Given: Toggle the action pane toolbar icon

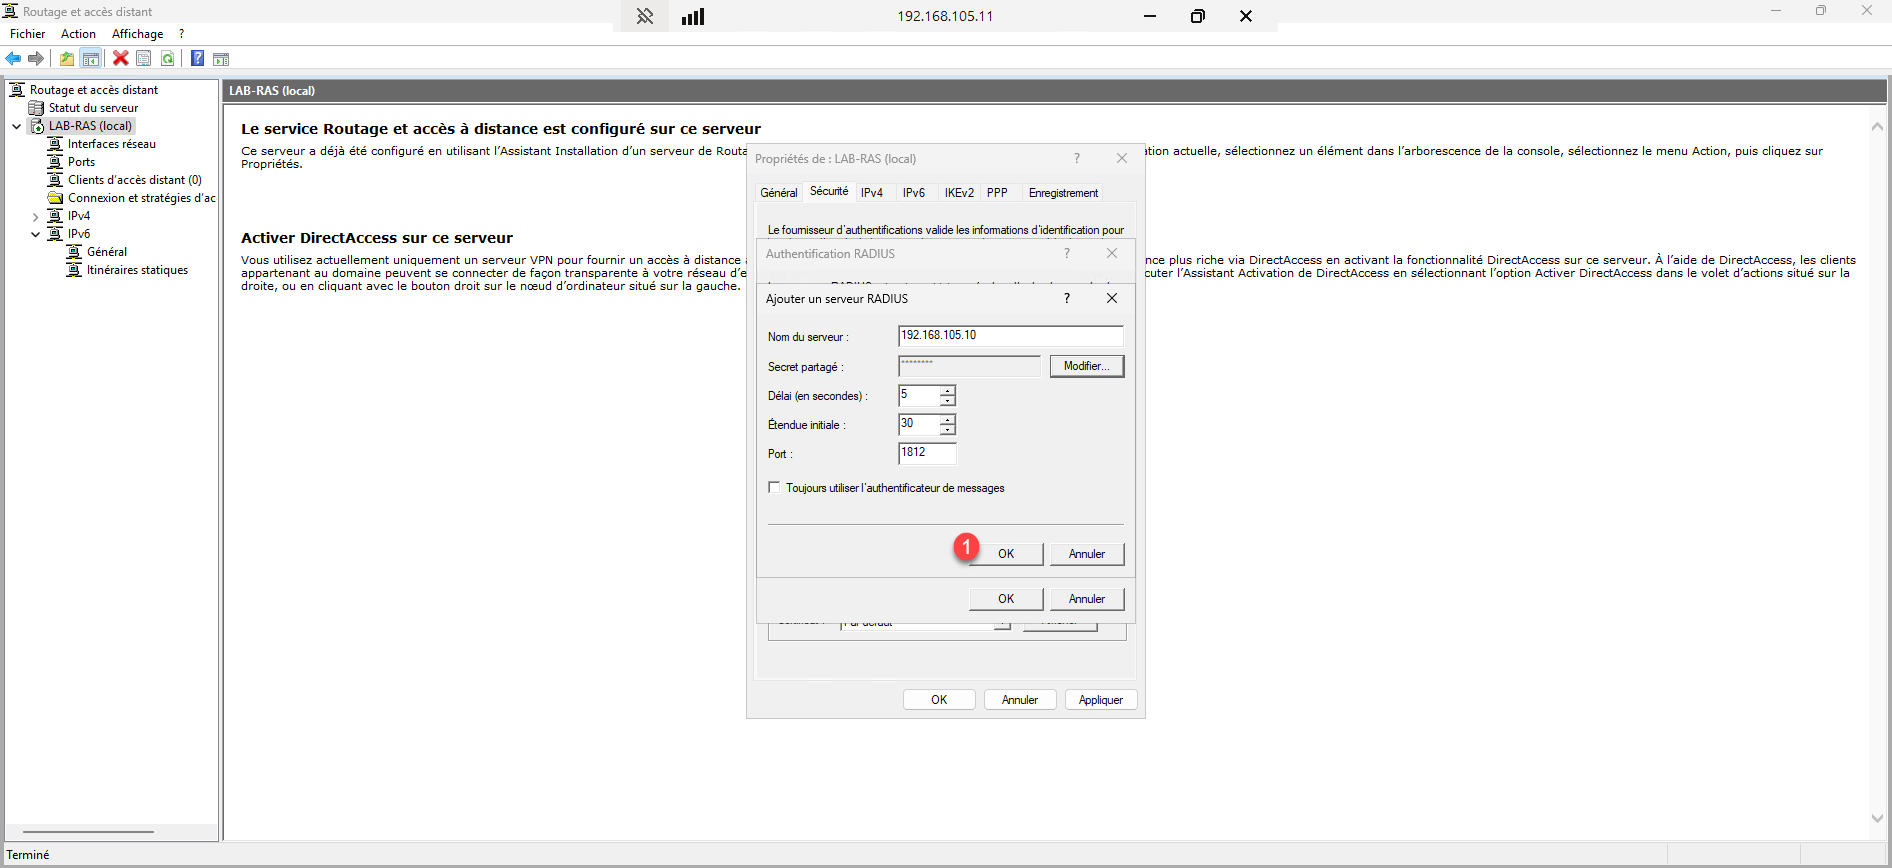Looking at the screenshot, I should coord(221,59).
